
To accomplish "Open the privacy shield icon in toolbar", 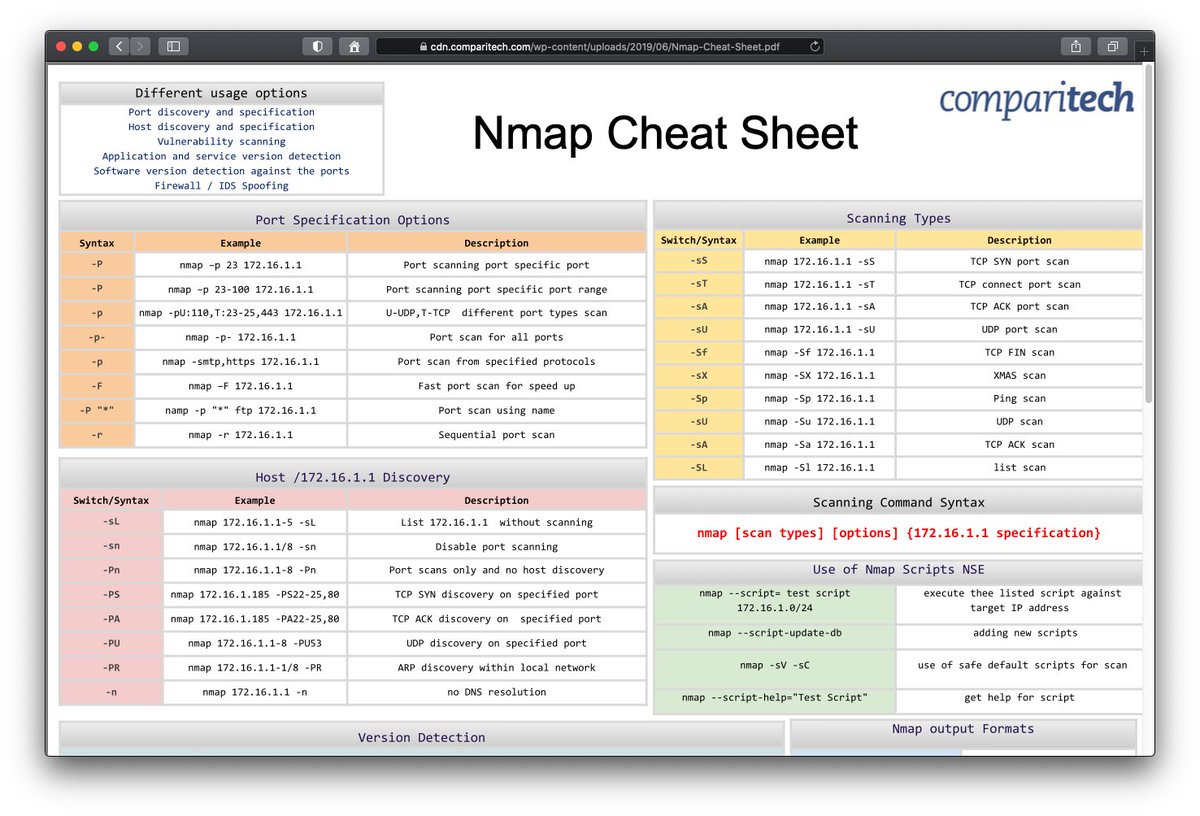I will click(318, 46).
